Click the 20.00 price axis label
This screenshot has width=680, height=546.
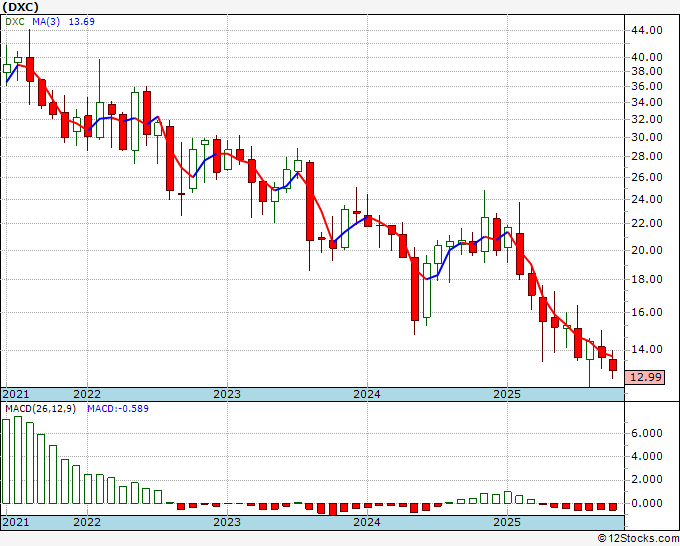(x=647, y=250)
